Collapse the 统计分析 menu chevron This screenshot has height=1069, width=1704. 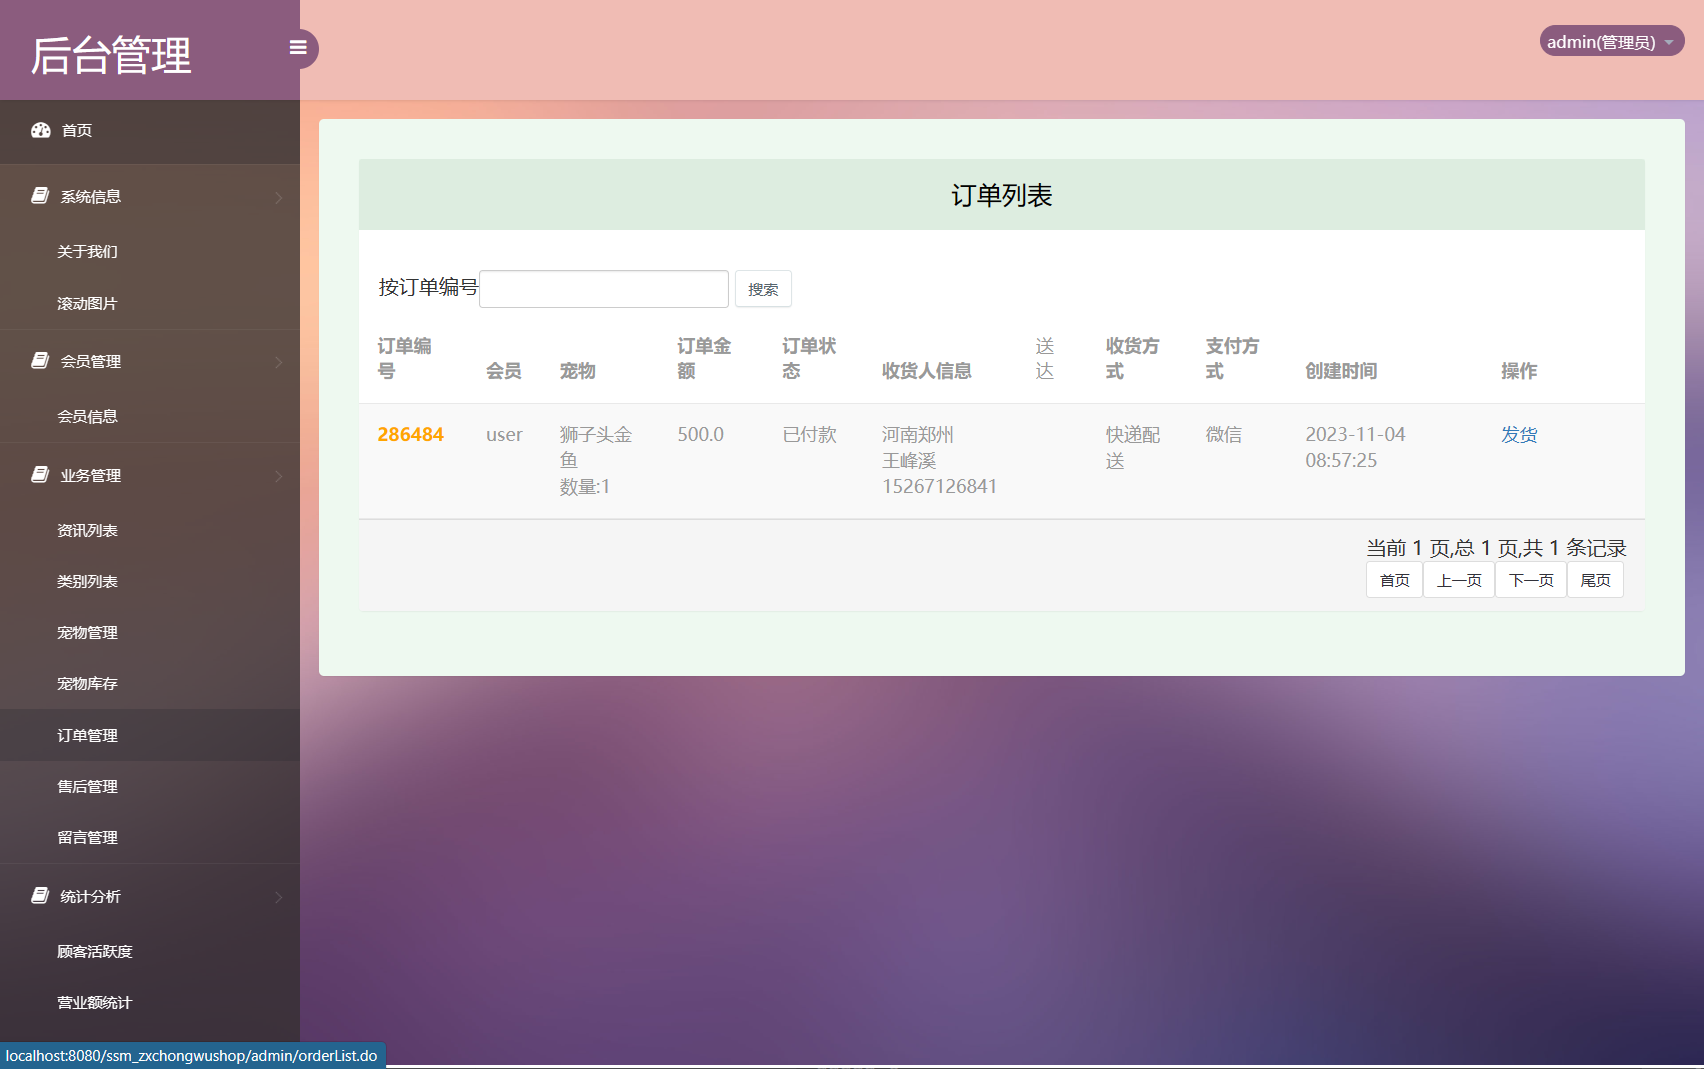(279, 897)
